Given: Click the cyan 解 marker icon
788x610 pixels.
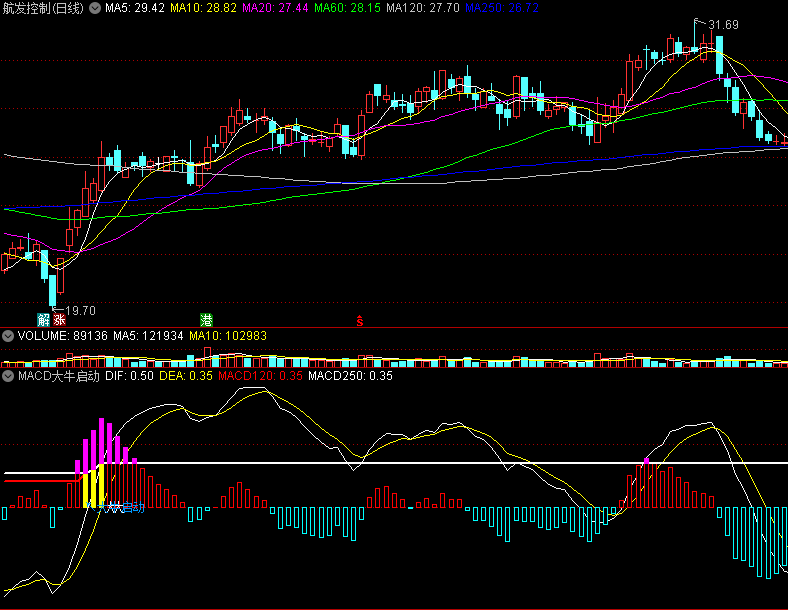Looking at the screenshot, I should pyautogui.click(x=44, y=320).
